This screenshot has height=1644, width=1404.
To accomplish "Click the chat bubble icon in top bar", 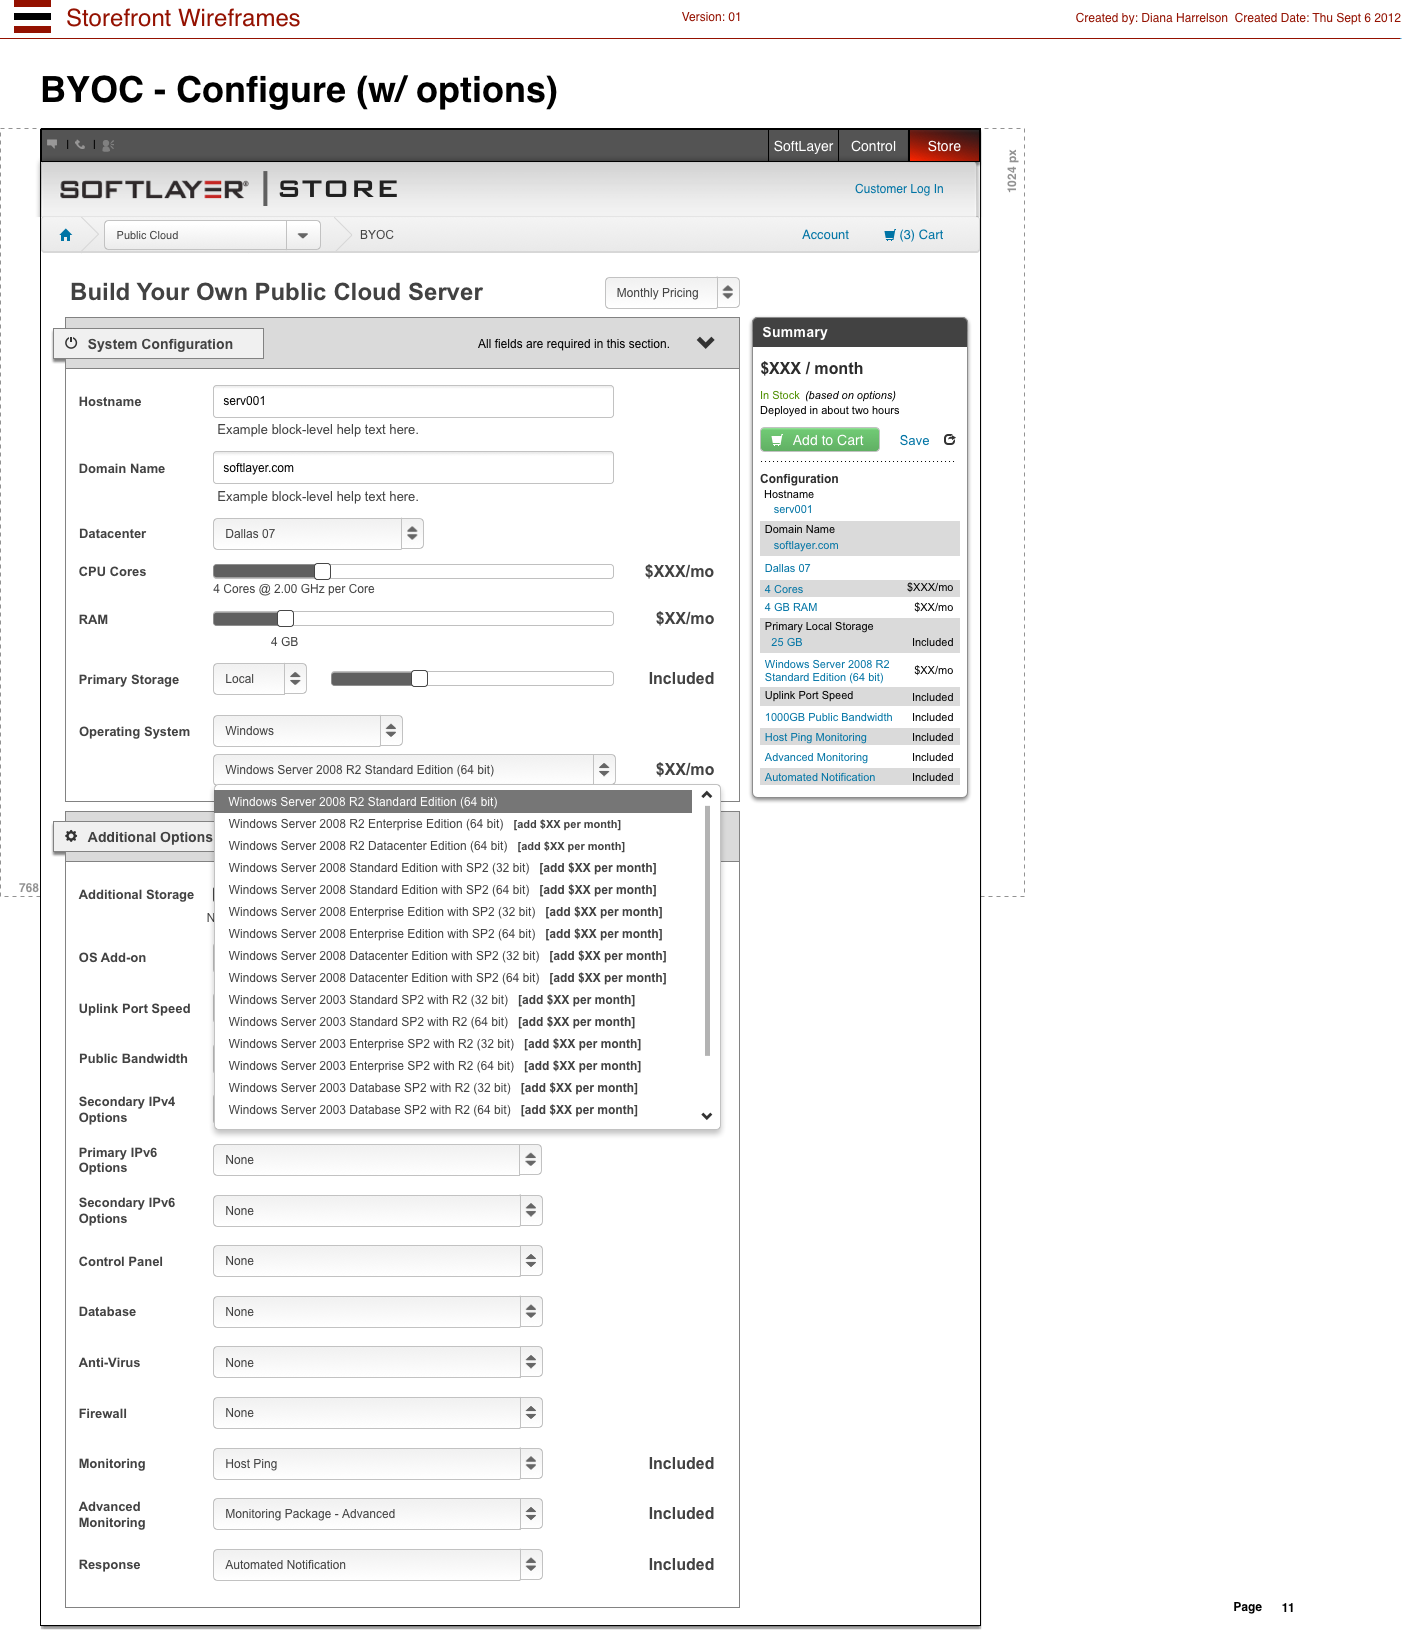I will coord(52,144).
